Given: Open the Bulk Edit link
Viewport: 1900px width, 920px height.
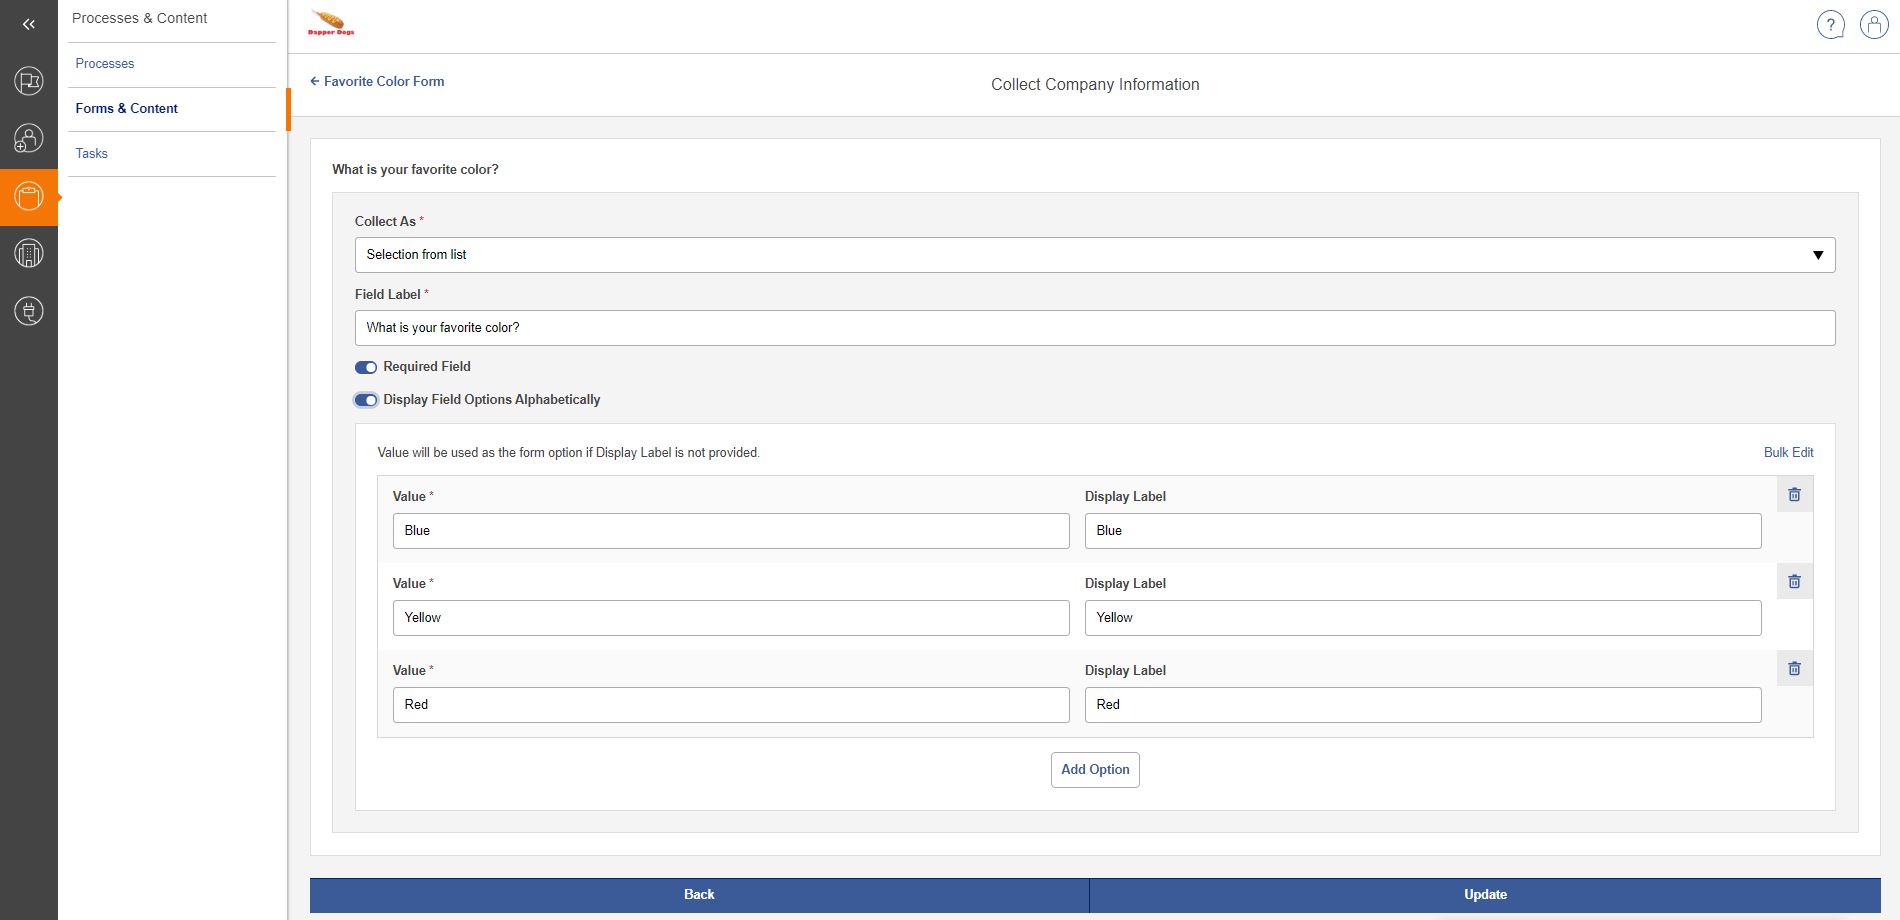Looking at the screenshot, I should [1788, 453].
